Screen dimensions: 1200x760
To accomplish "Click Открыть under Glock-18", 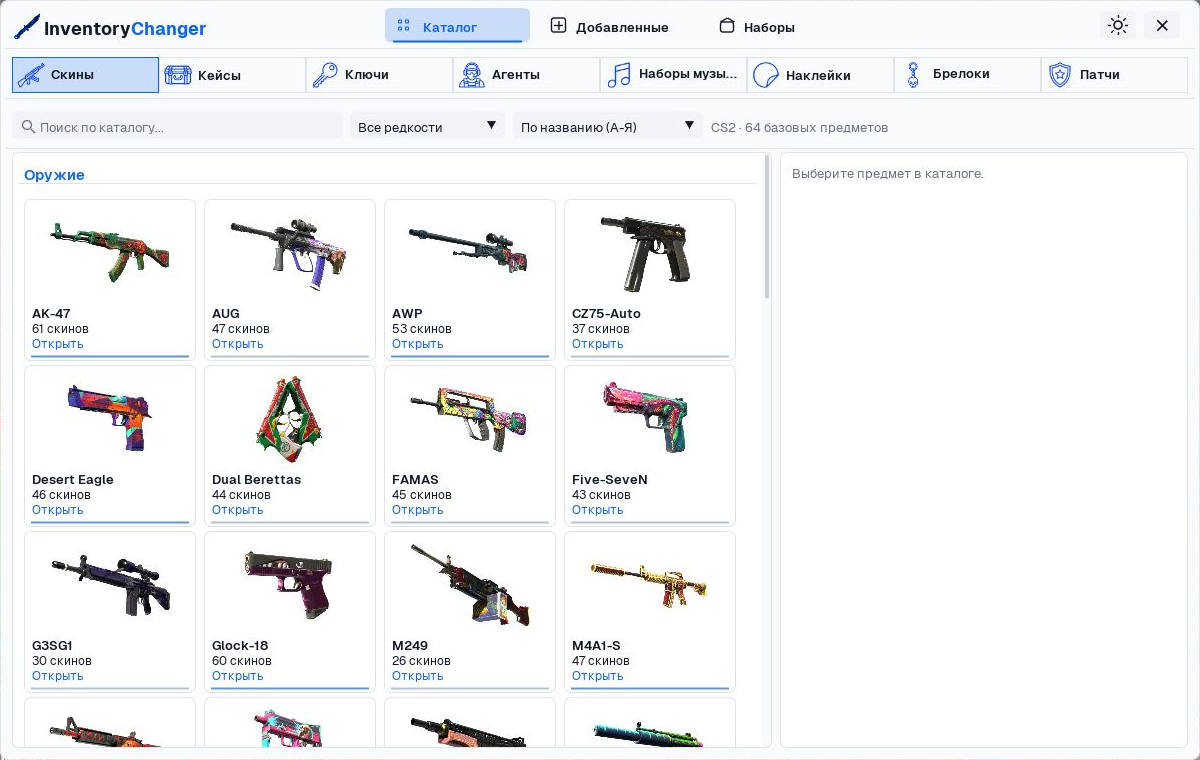I will (237, 676).
